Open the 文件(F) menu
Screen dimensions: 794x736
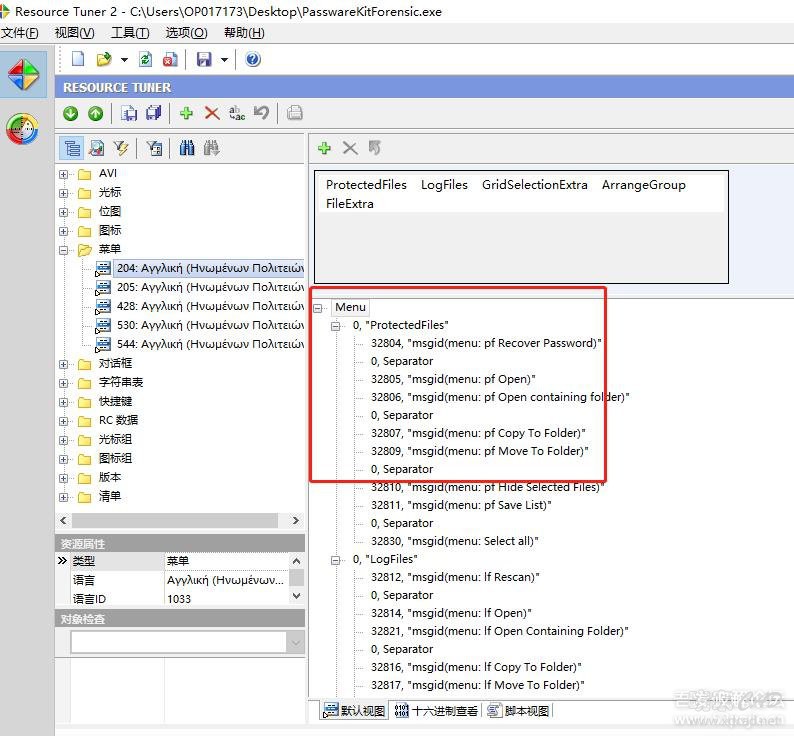click(x=20, y=33)
